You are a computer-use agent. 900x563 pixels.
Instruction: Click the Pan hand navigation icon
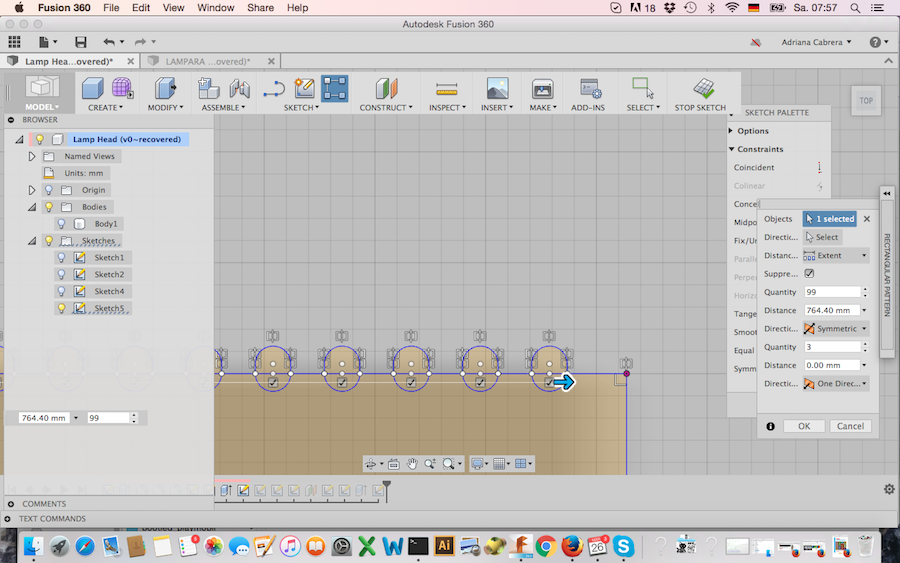(412, 464)
